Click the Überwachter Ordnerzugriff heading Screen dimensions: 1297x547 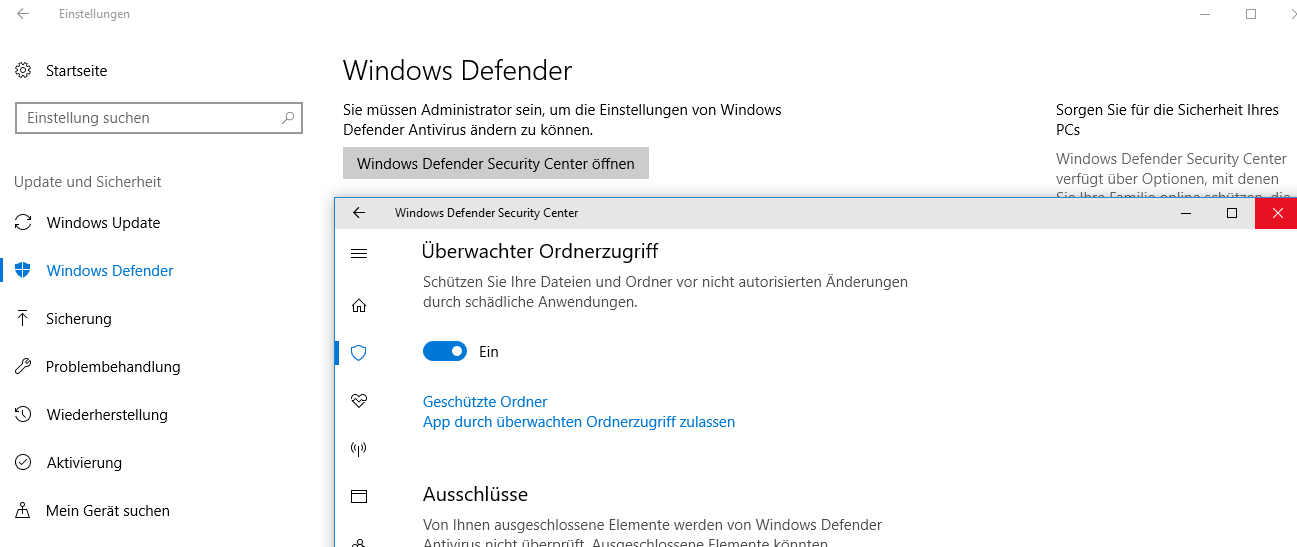click(x=540, y=251)
